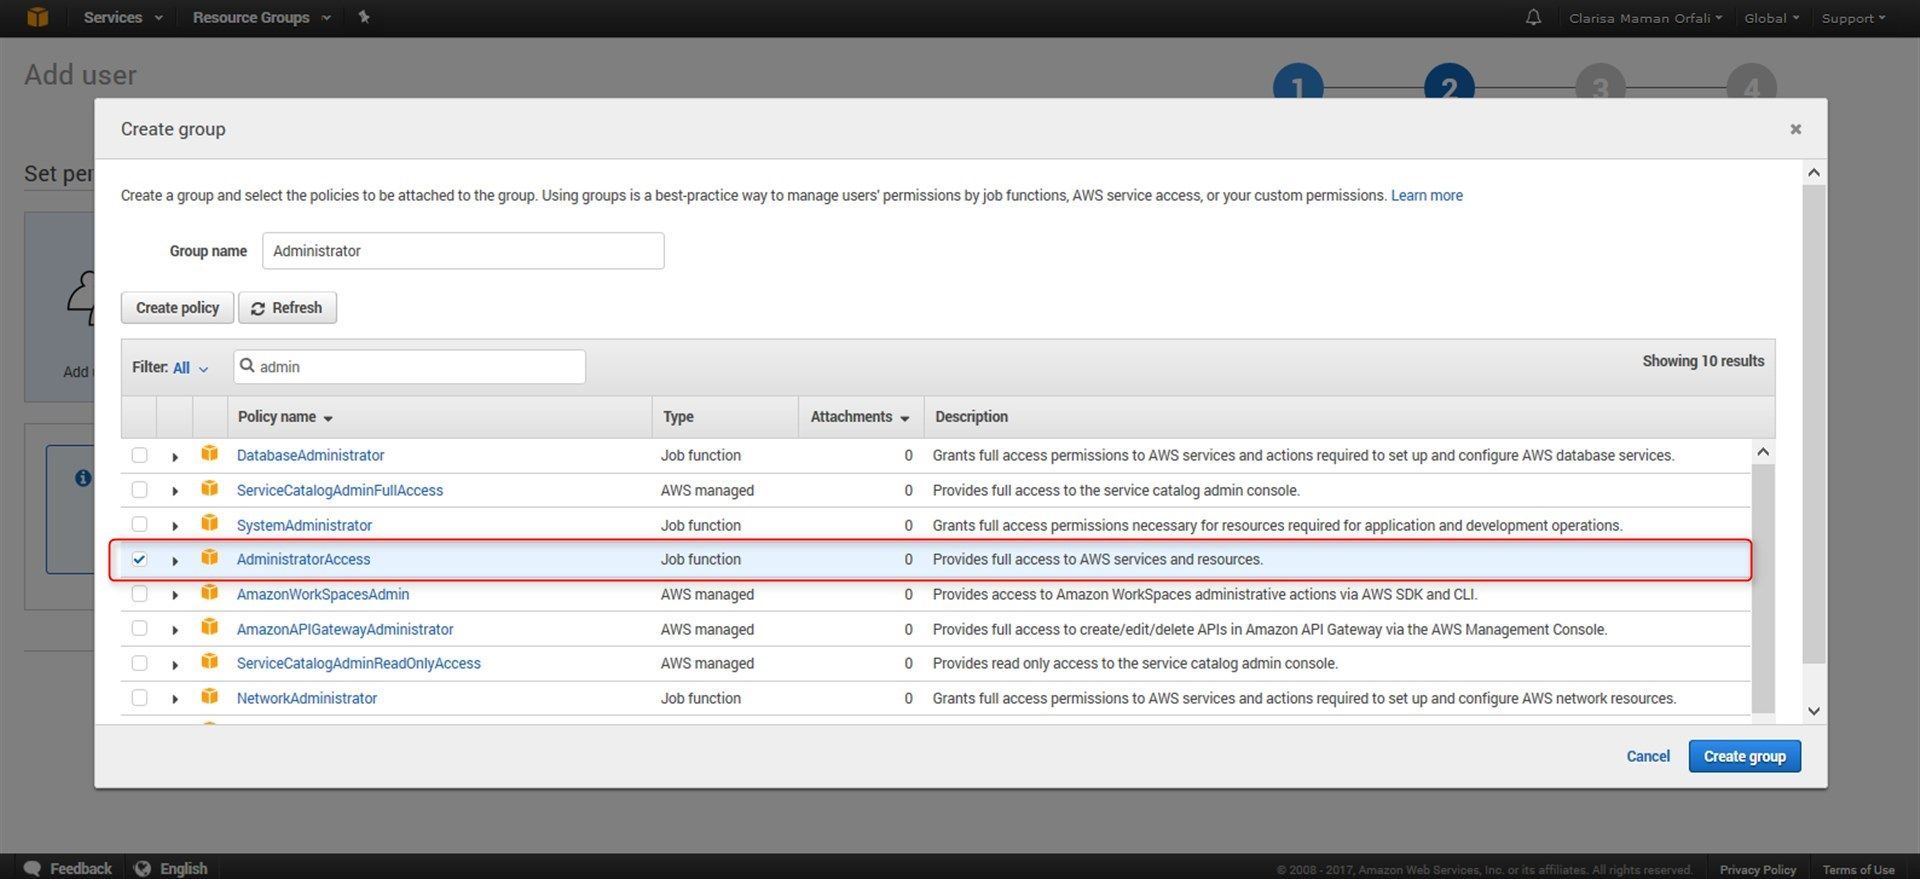Click the AmazonAPIGatewayAdministrator policy cube icon
The image size is (1920, 879).
tap(209, 628)
